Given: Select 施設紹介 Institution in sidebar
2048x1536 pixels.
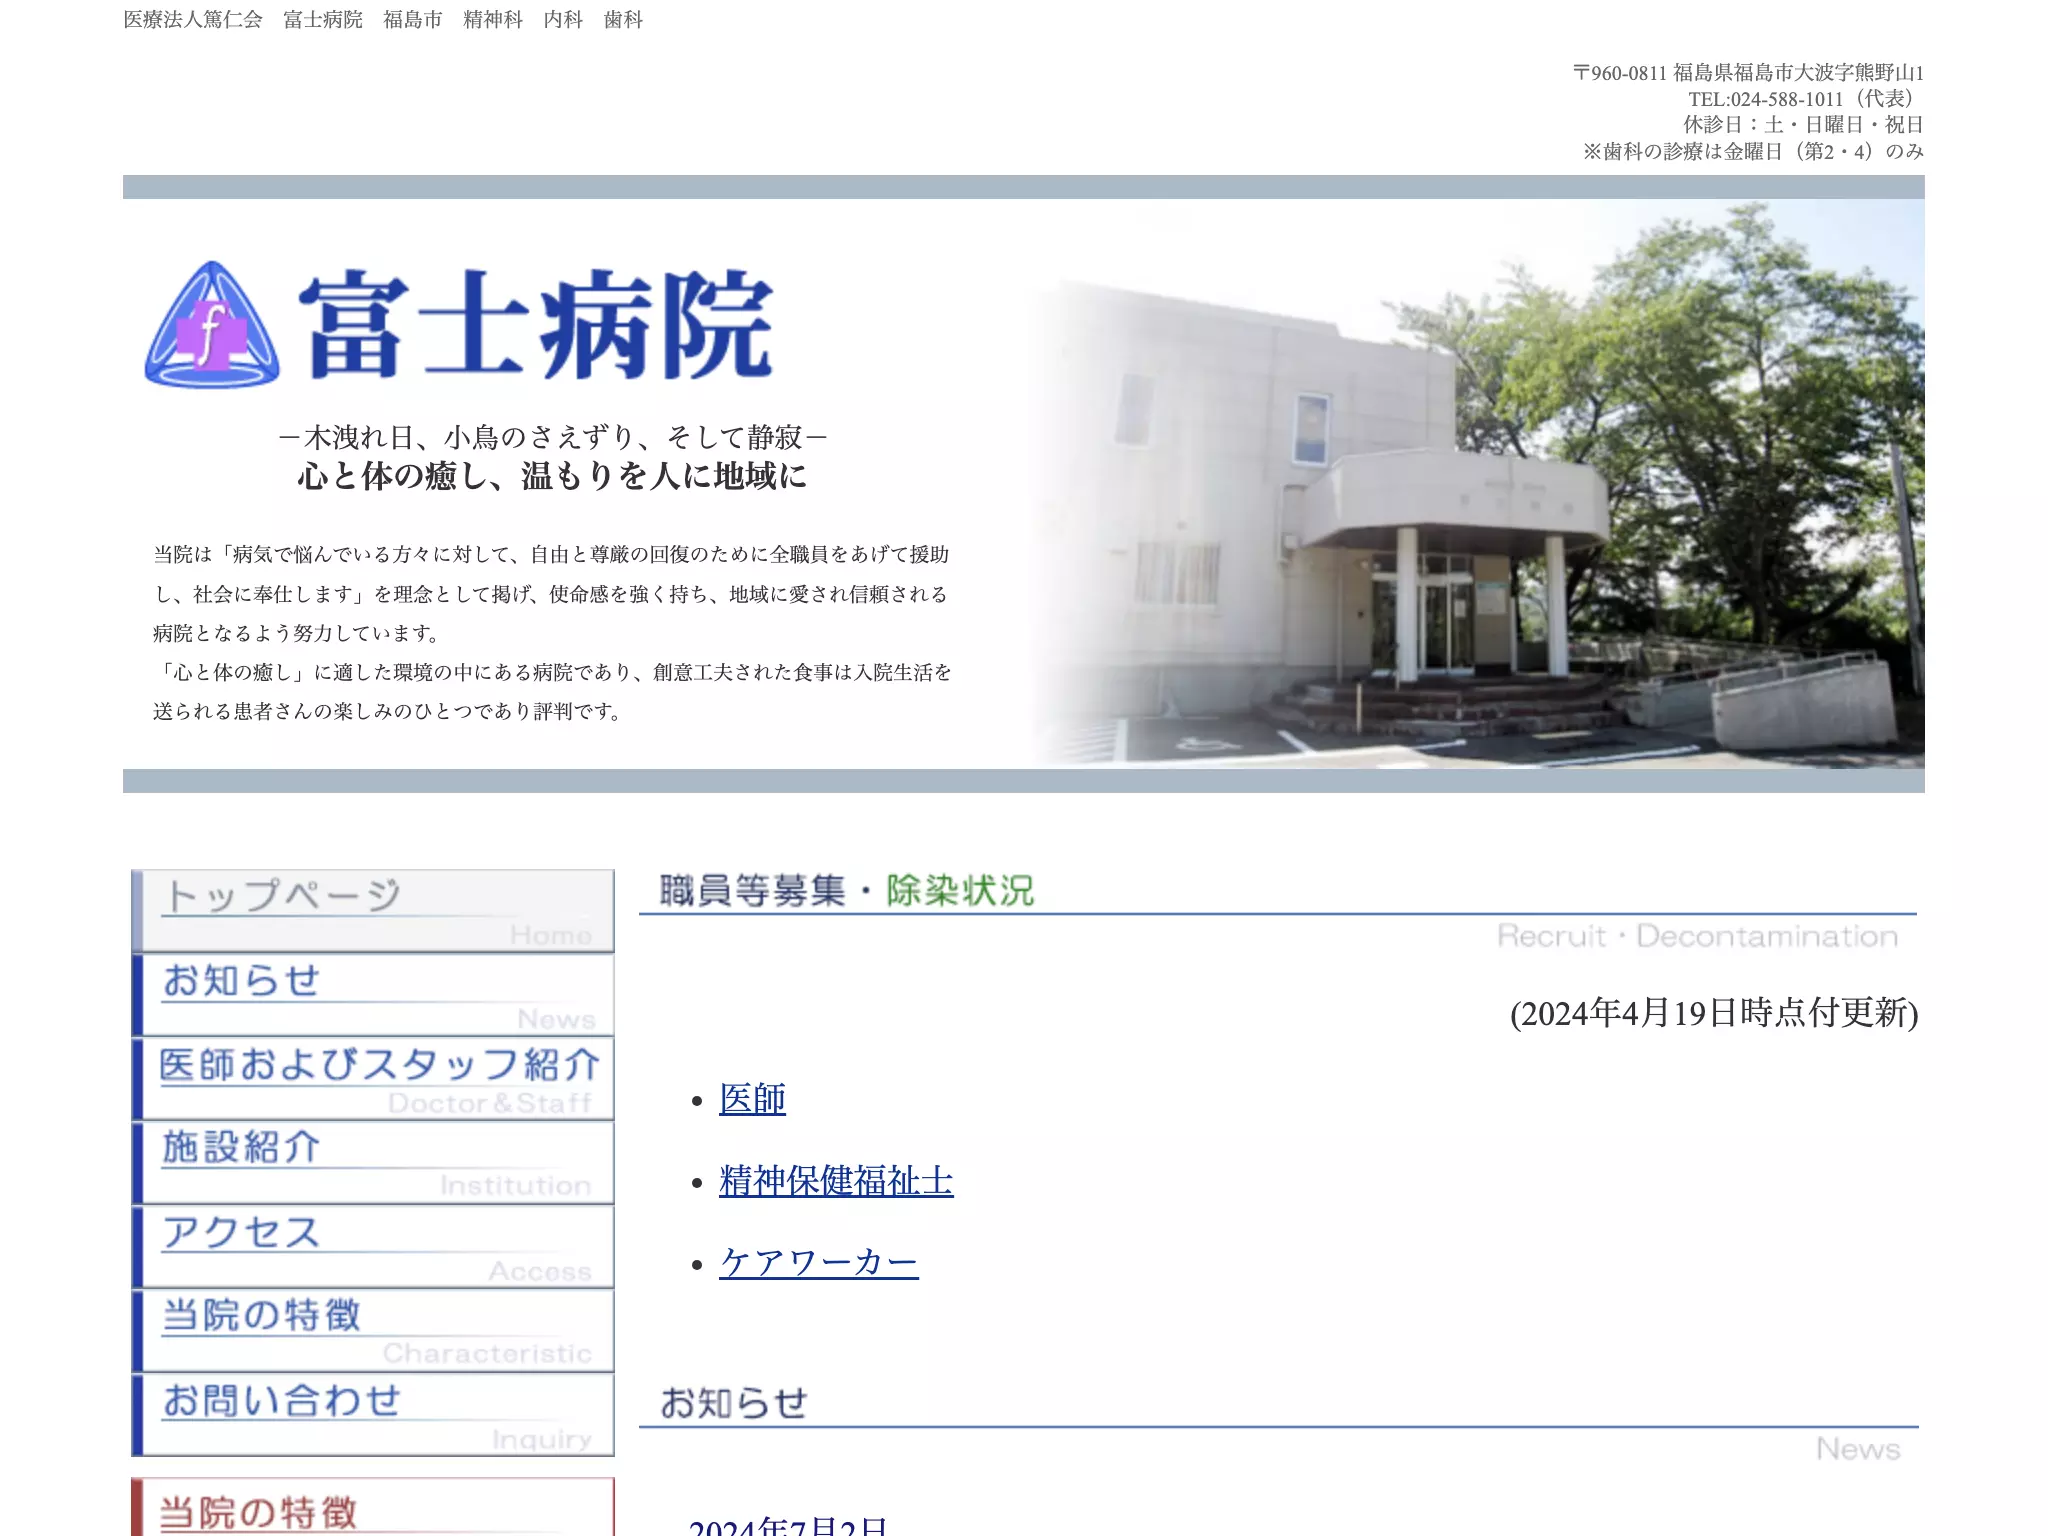Looking at the screenshot, I should click(x=373, y=1163).
